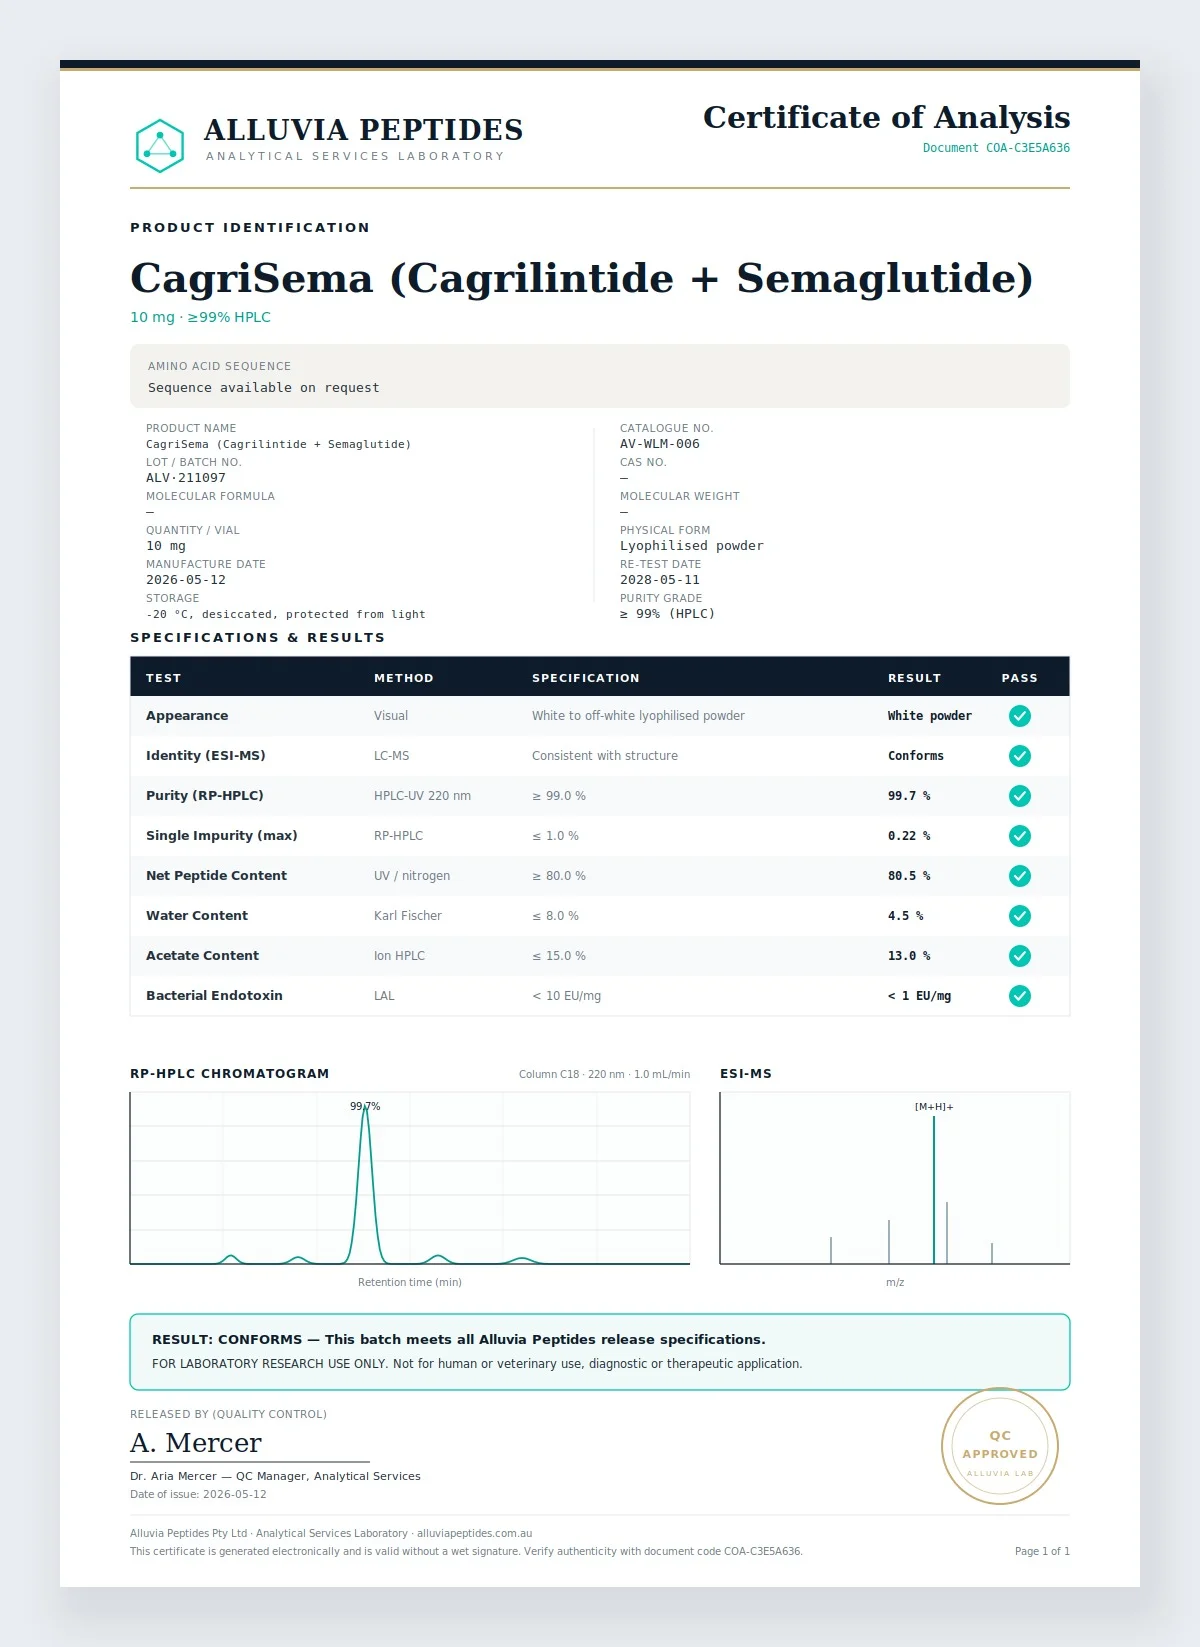1200x1647 pixels.
Task: Click the '< 1 EU/mg' endotoxin result
Action: click(920, 996)
